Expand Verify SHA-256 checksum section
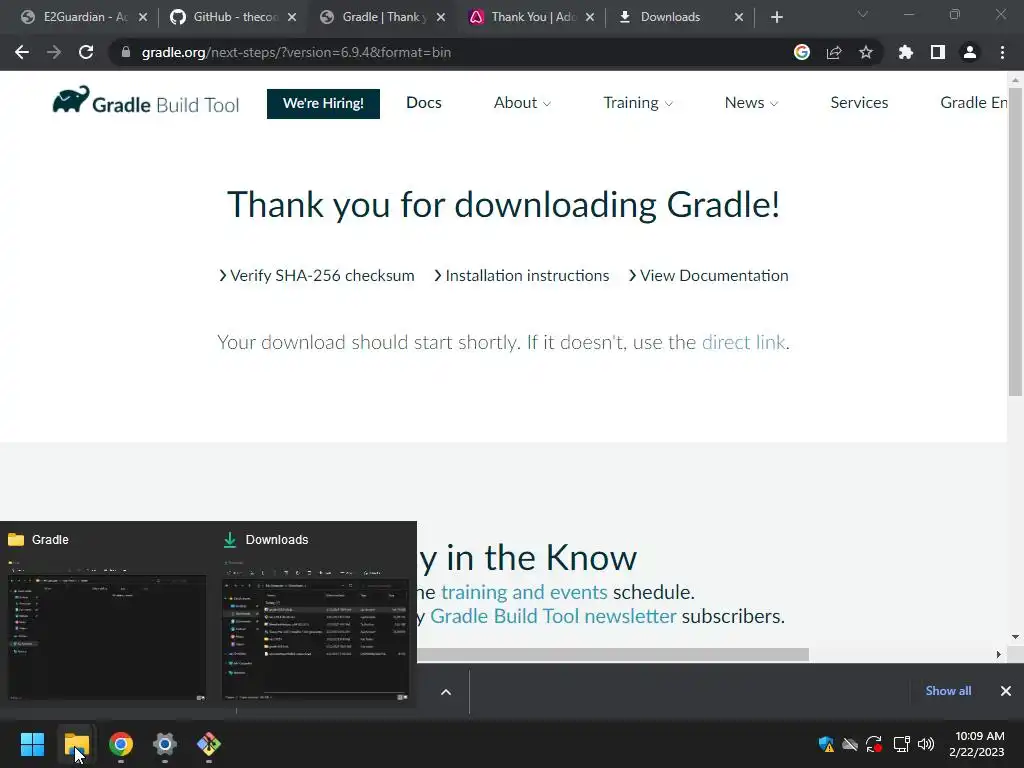Screen dimensions: 1024x768 [317, 276]
